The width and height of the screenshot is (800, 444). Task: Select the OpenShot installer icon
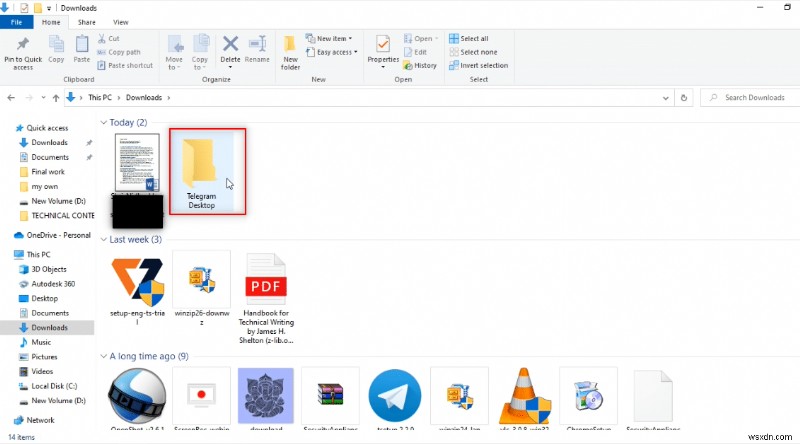pyautogui.click(x=137, y=398)
